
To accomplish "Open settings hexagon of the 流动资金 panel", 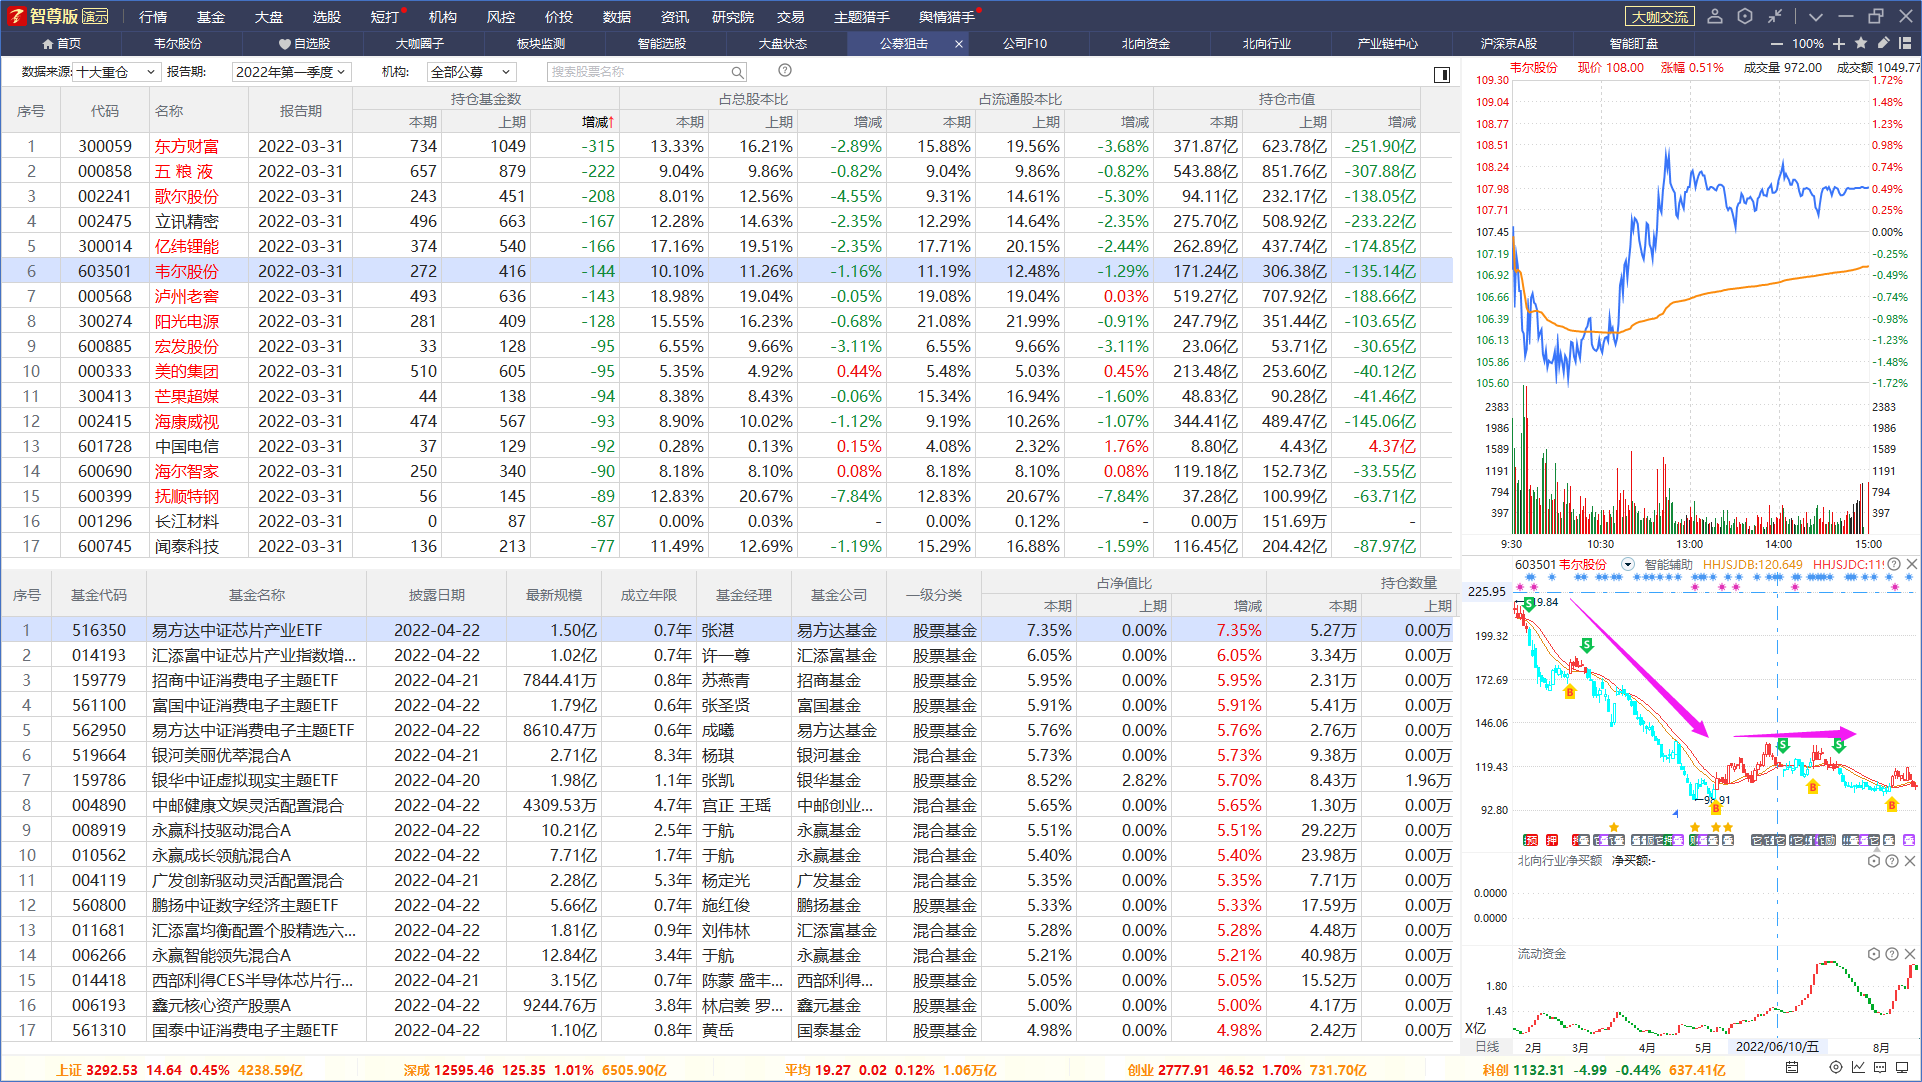I will coord(1874,954).
